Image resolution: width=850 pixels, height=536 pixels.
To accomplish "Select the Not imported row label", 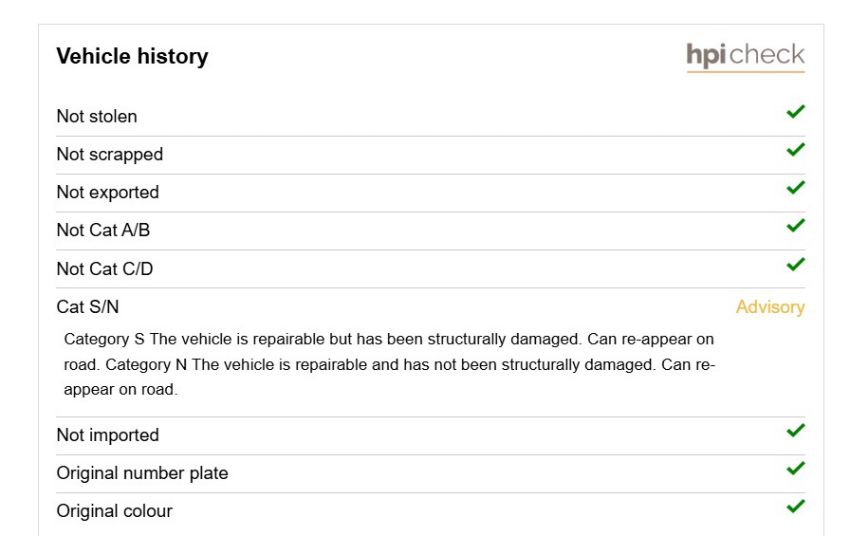I will click(108, 435).
